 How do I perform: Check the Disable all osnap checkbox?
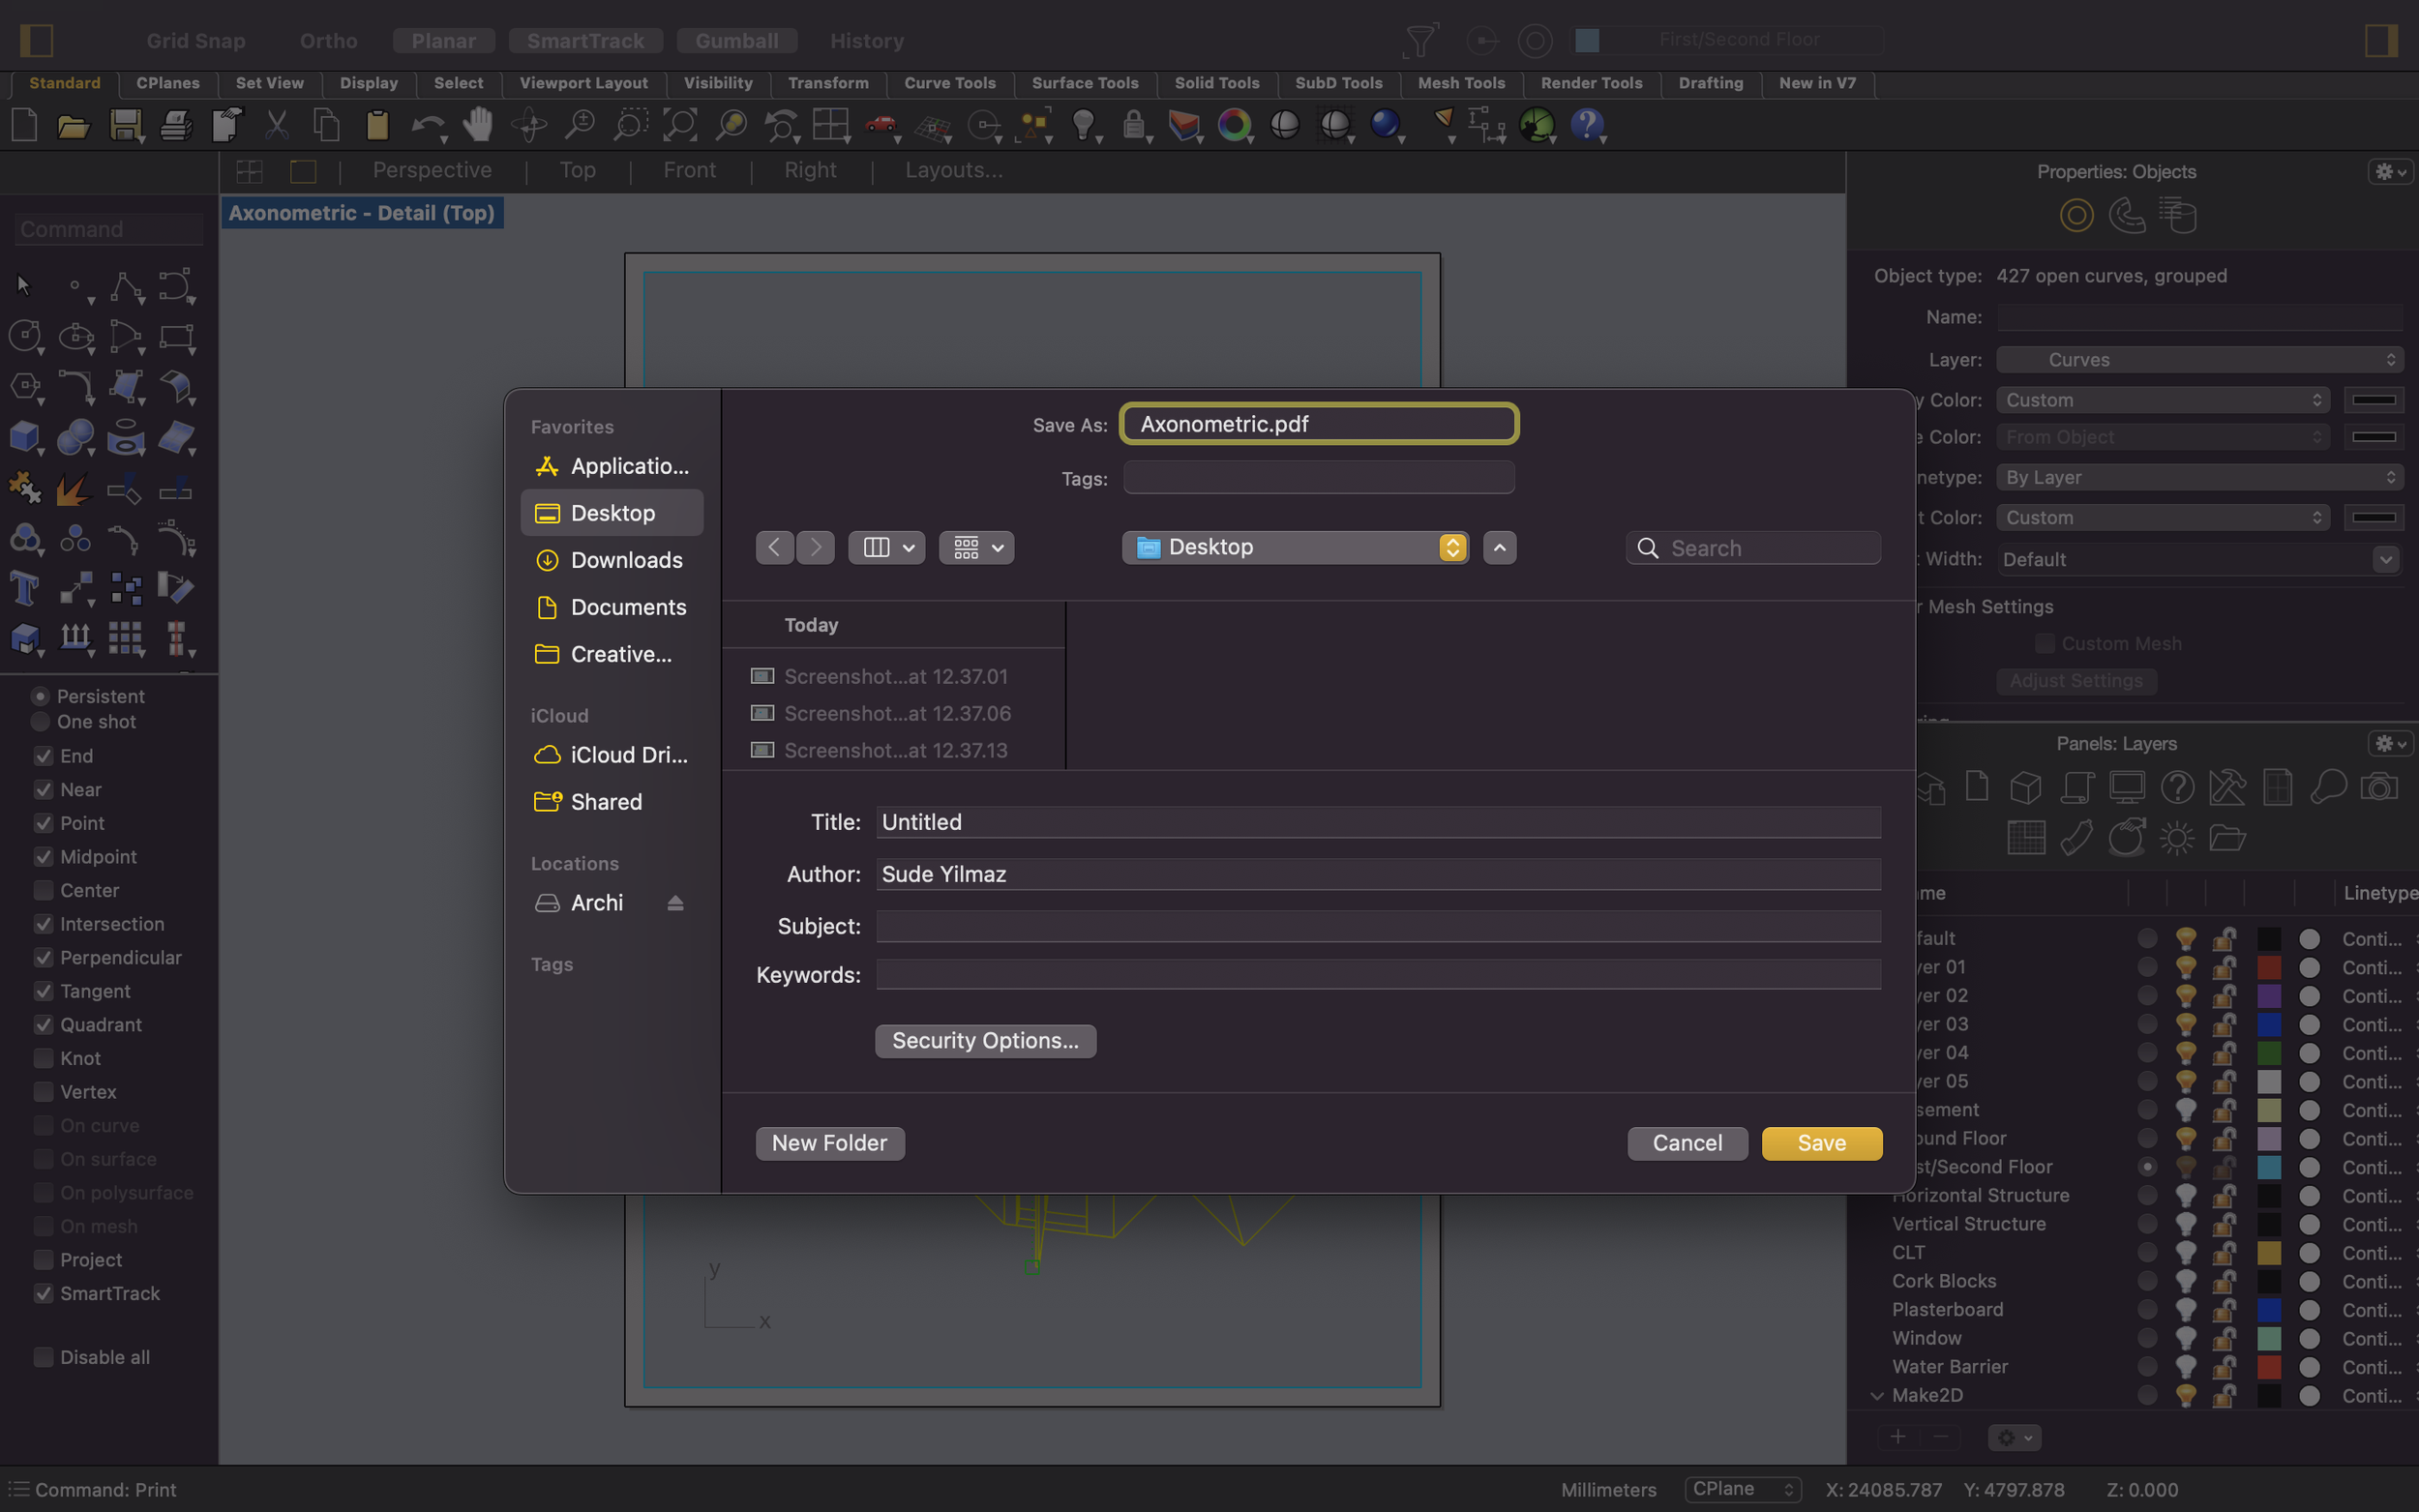43,1357
